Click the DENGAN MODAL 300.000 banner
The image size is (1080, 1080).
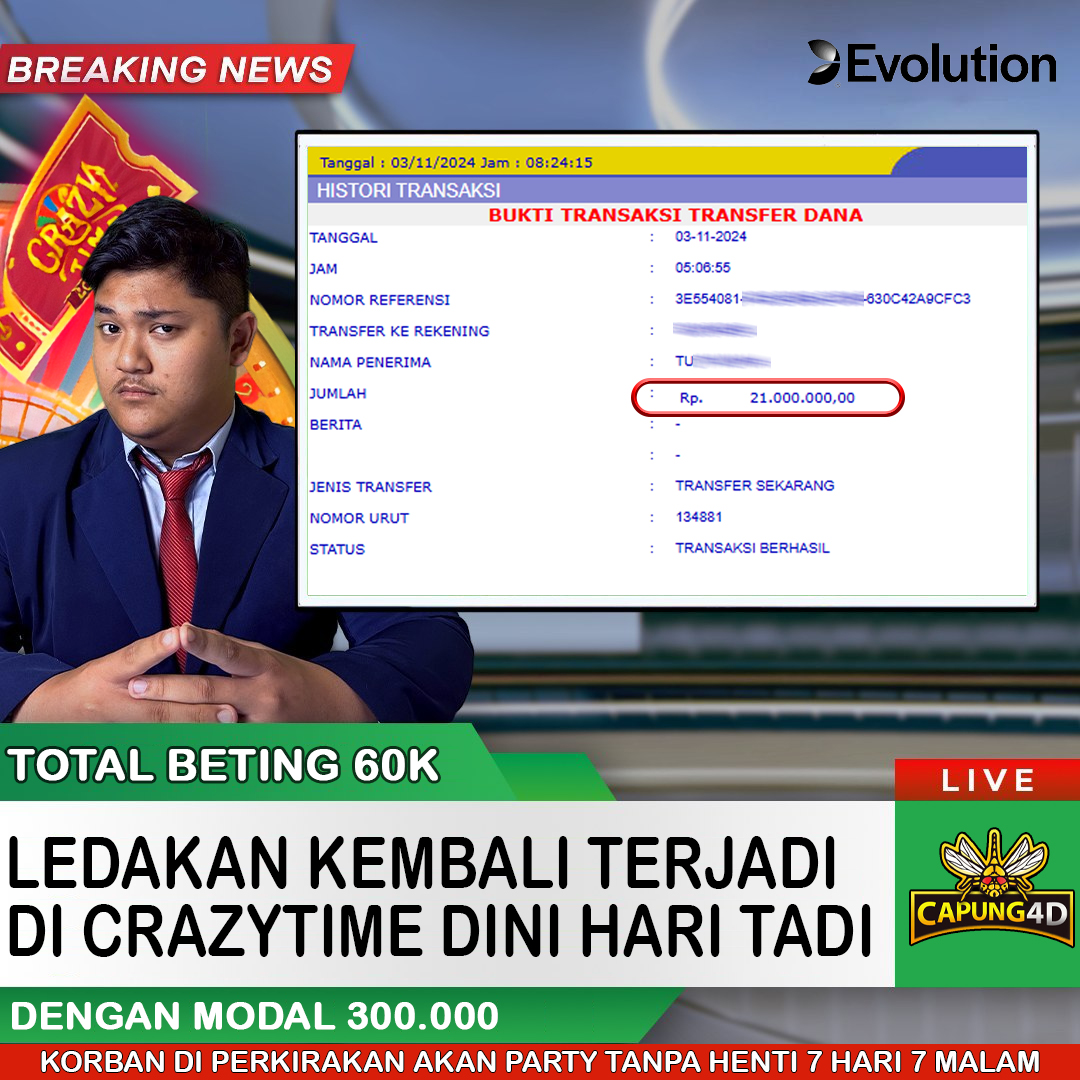tap(255, 1016)
